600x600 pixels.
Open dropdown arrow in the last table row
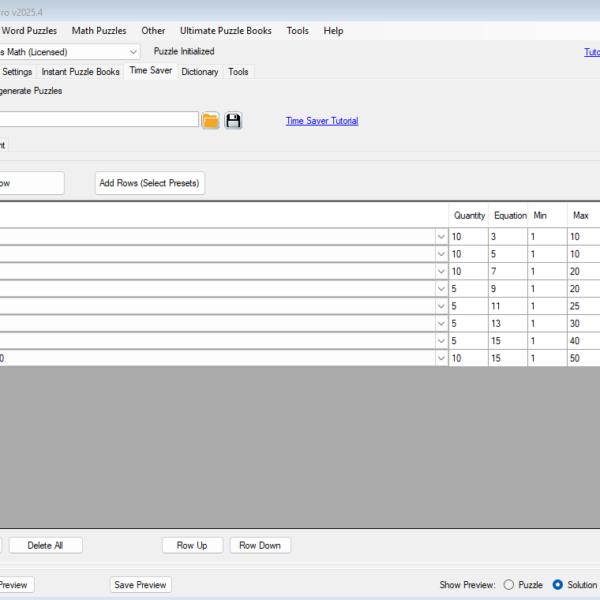442,358
